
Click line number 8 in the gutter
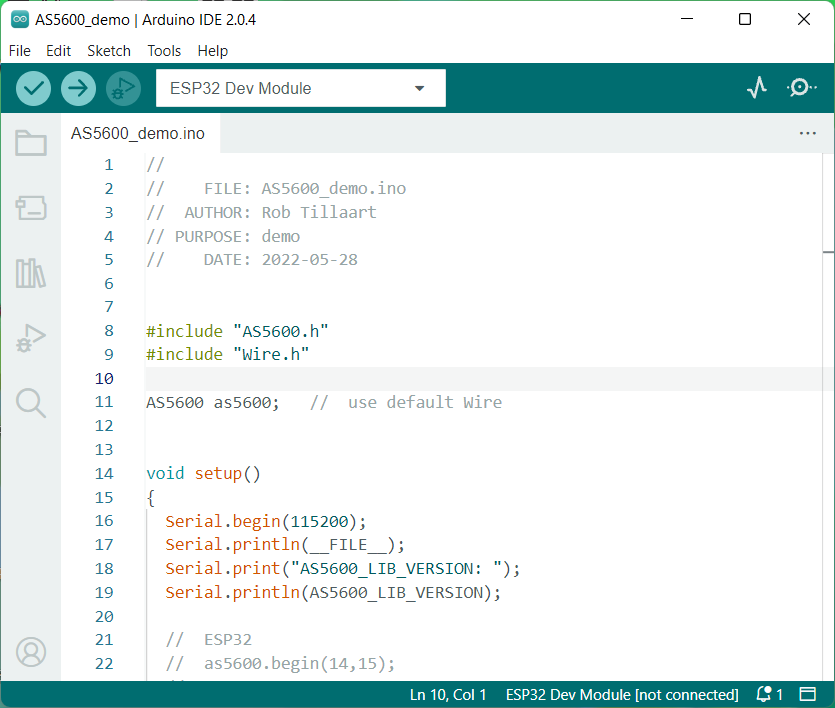[x=109, y=331]
